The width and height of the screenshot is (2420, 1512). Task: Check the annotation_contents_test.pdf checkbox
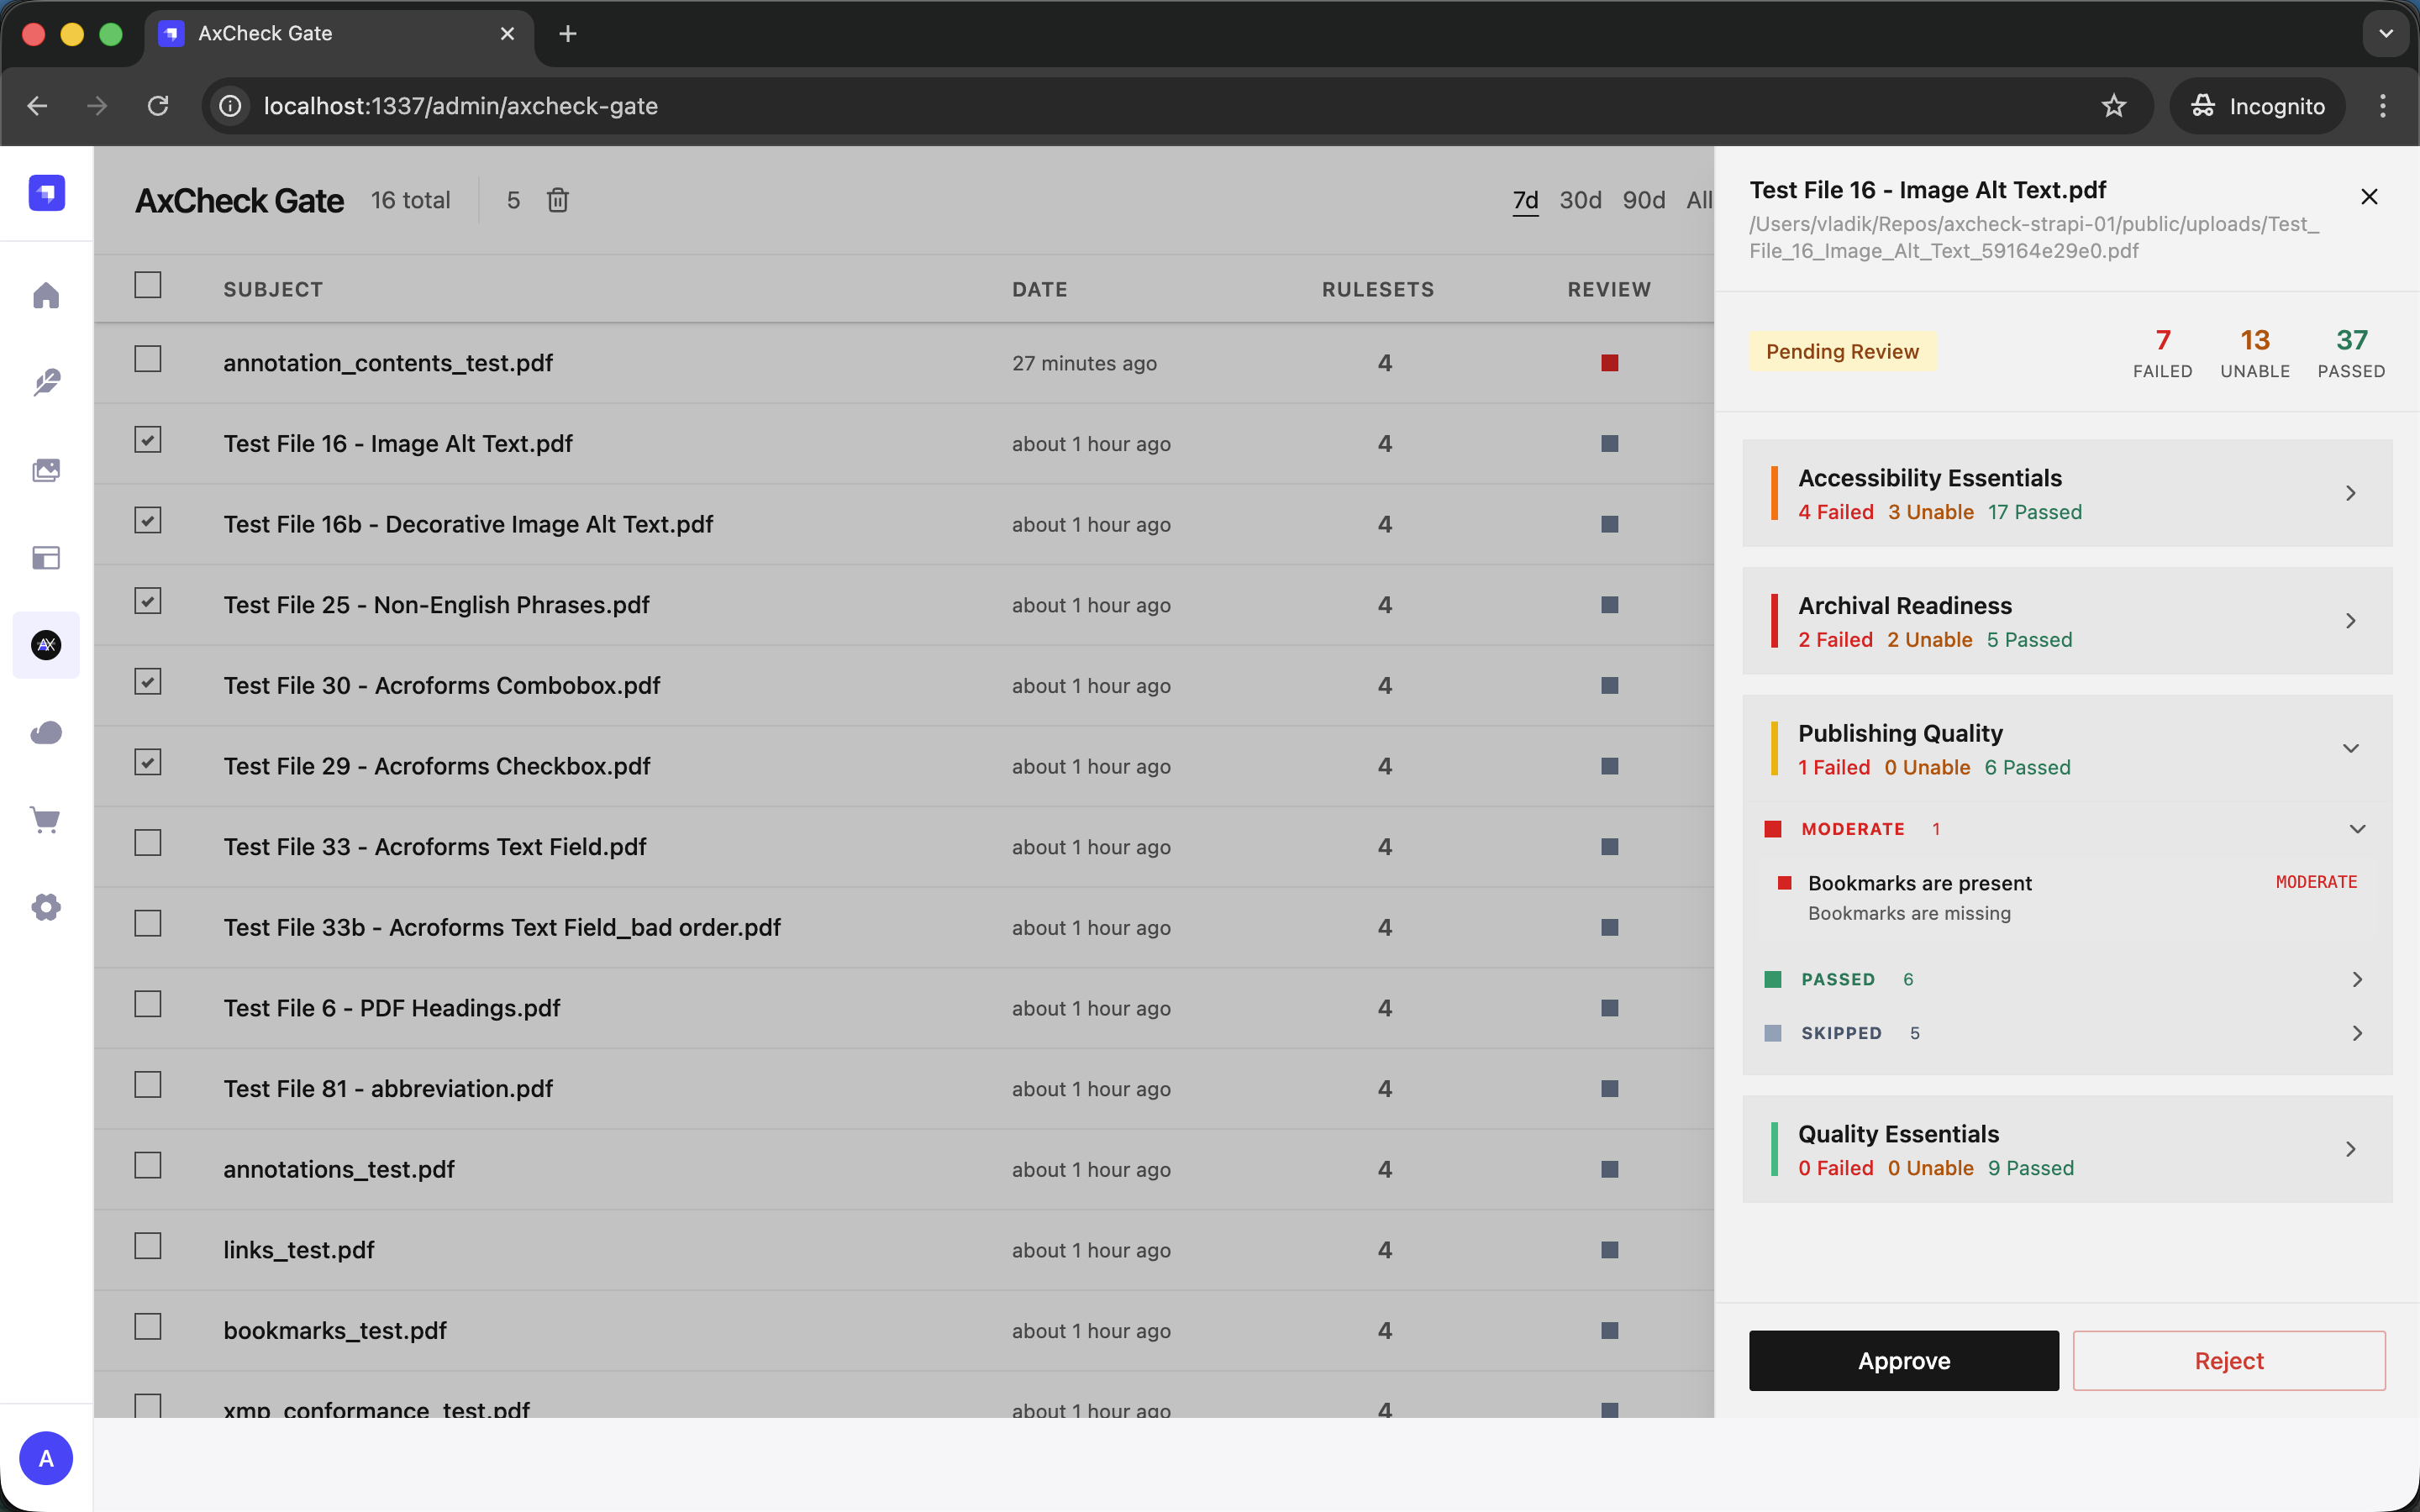(x=147, y=357)
